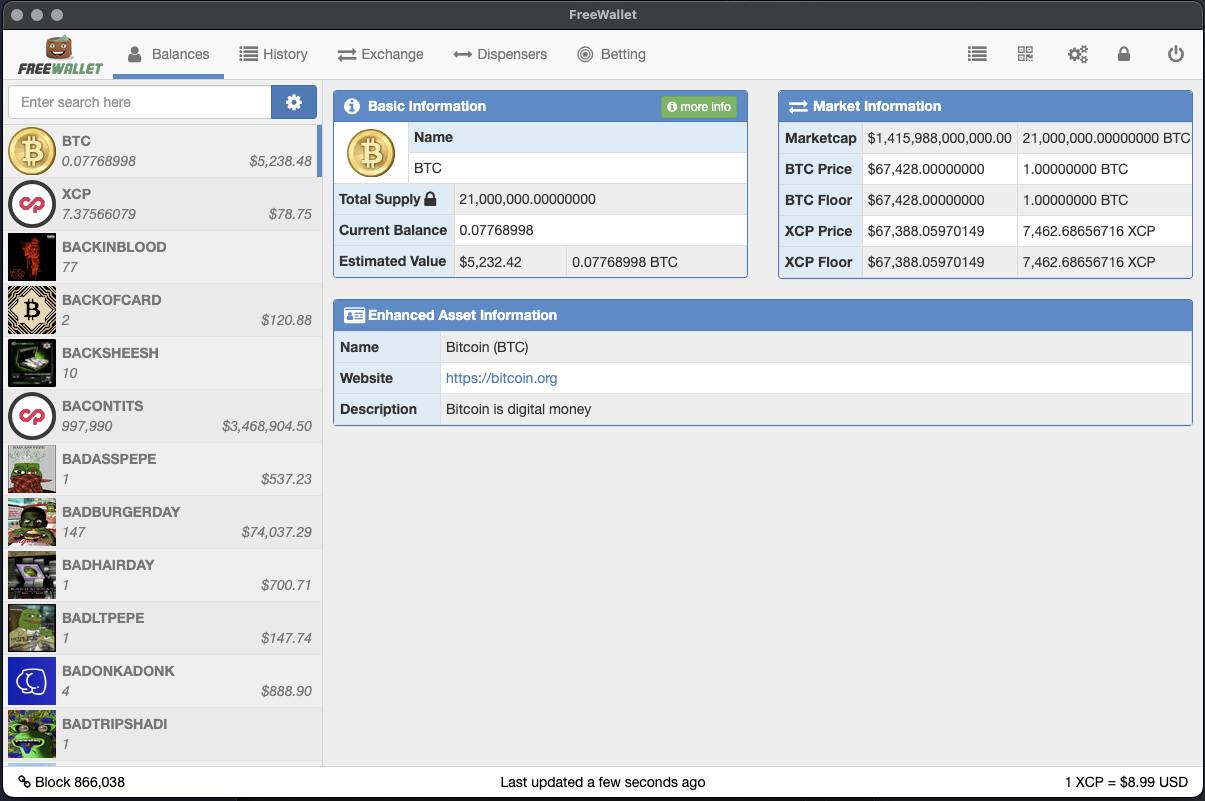Click the BADONKADONK asset thumbnail

point(32,681)
